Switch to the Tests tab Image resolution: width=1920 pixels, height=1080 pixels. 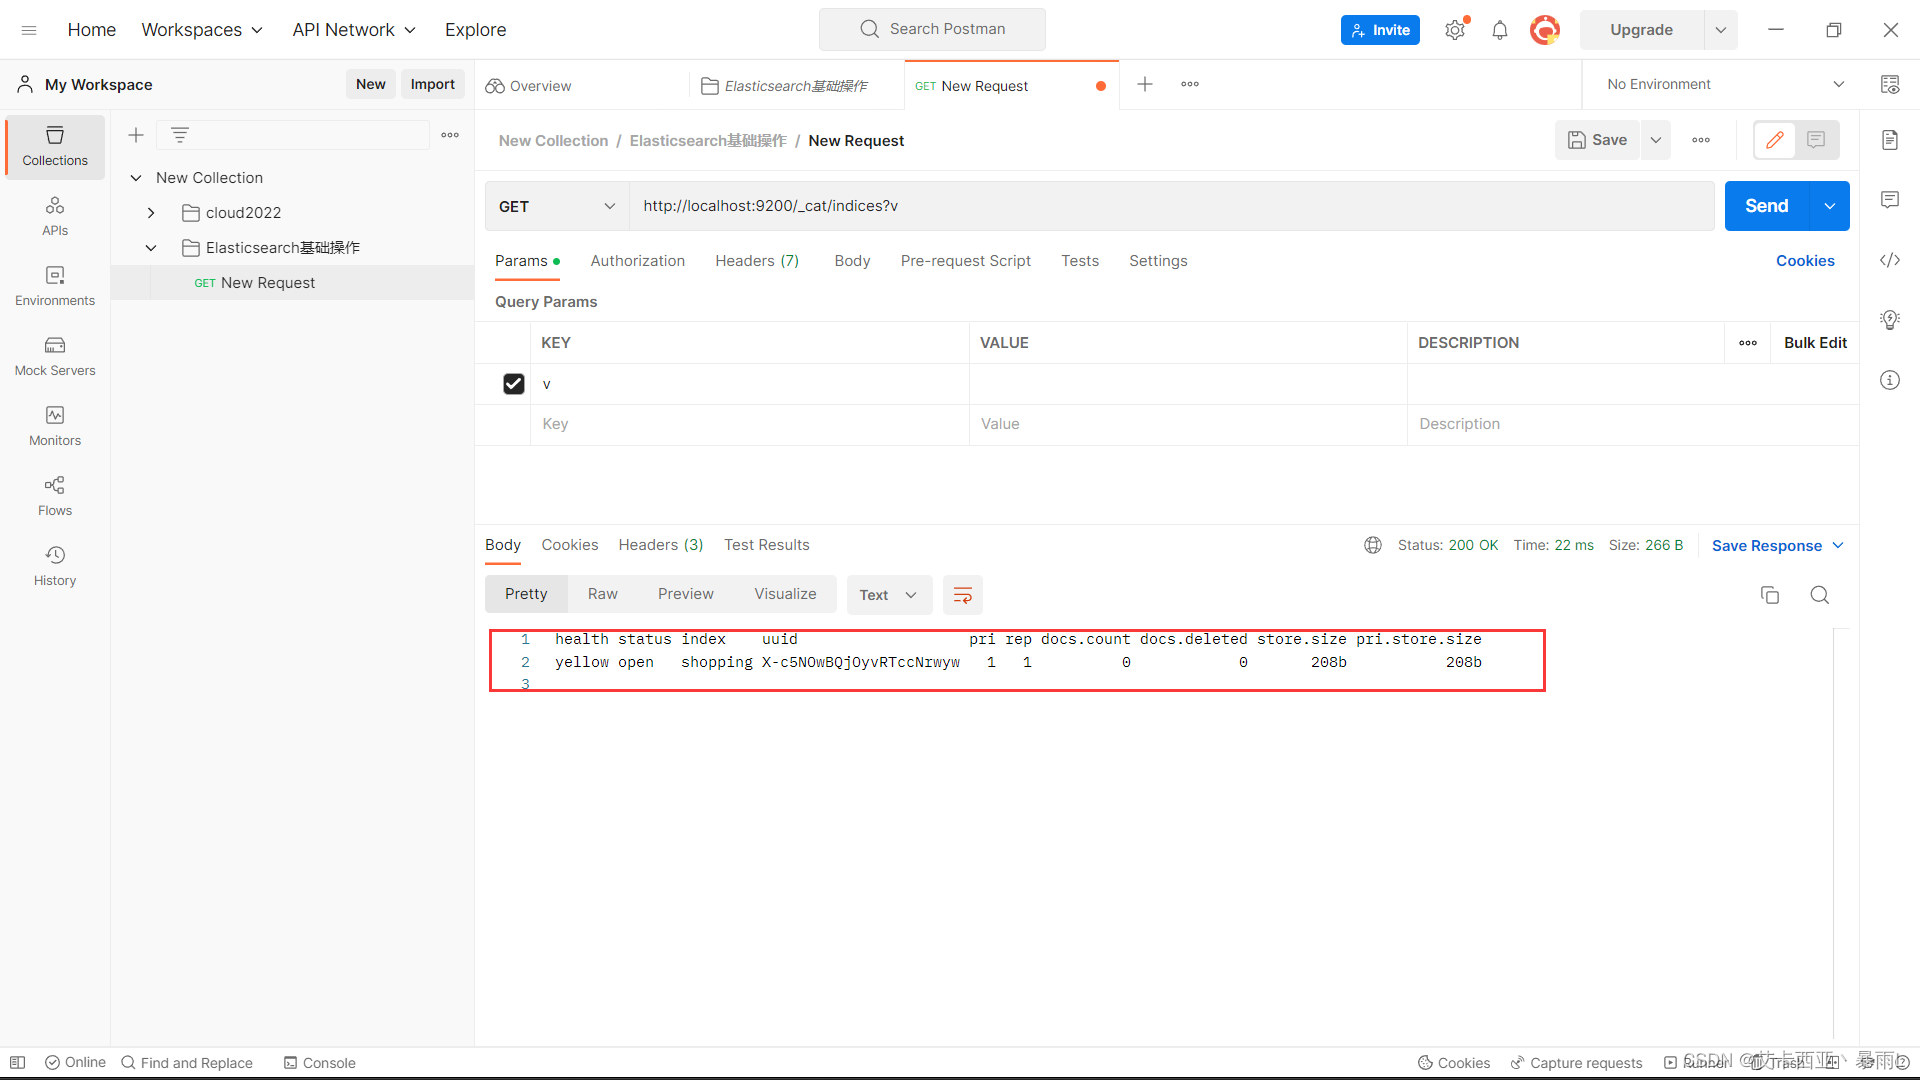(1080, 261)
